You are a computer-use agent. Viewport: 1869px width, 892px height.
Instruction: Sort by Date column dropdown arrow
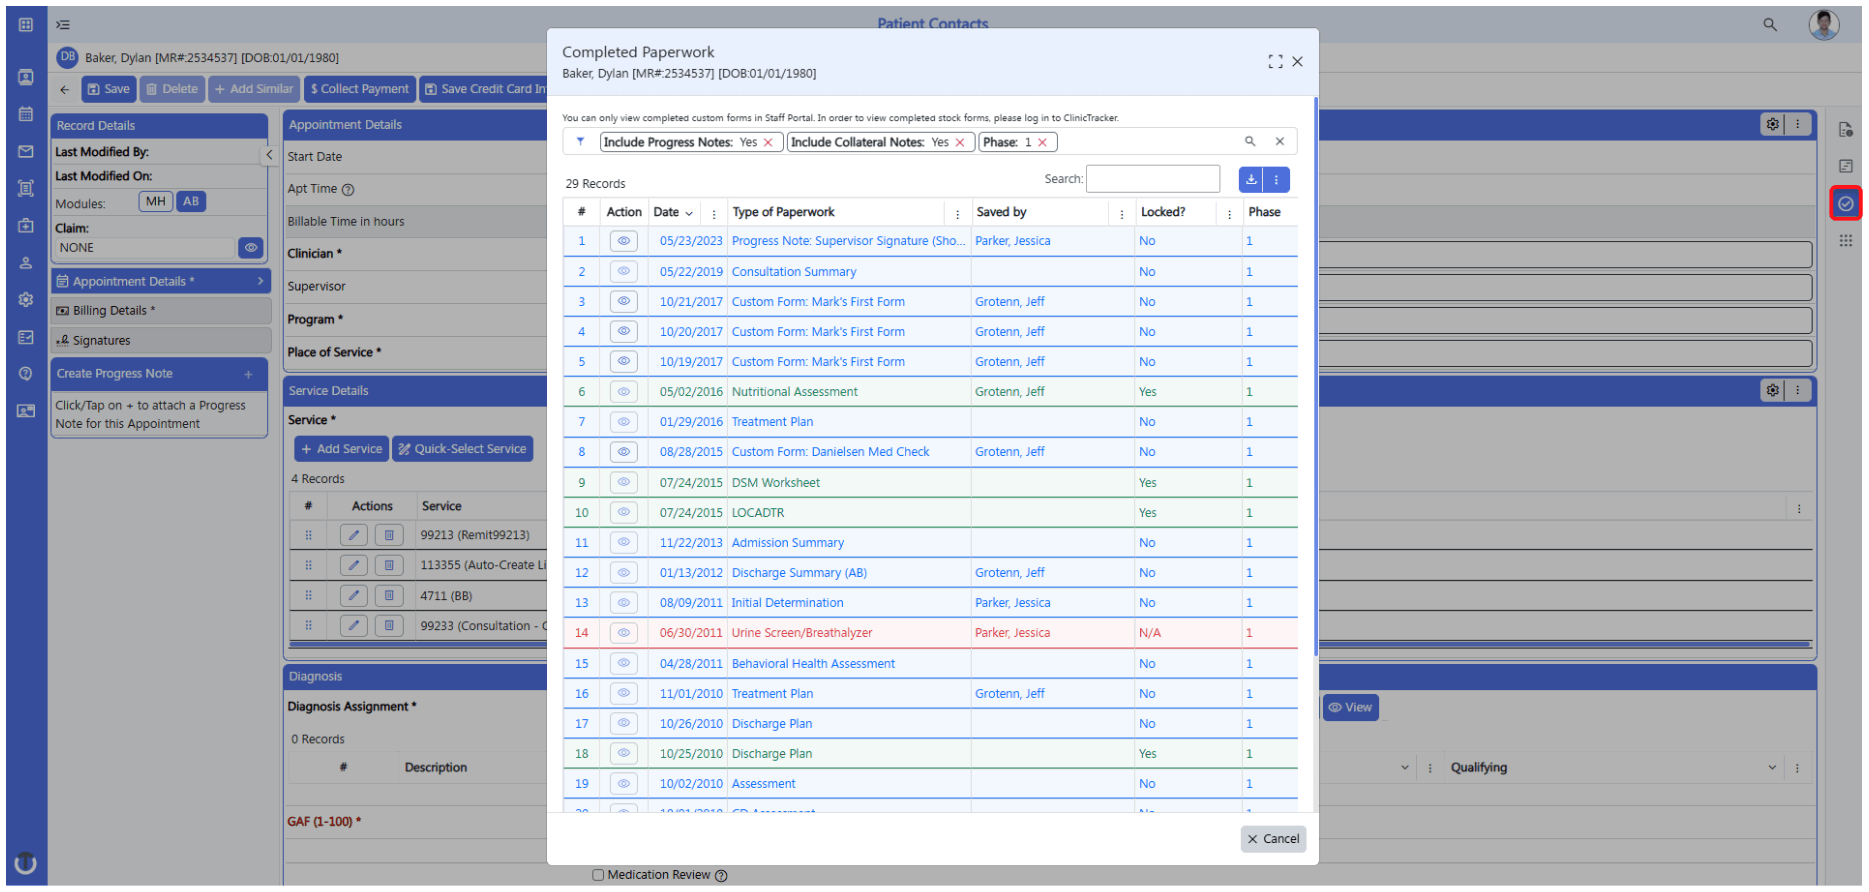tap(689, 213)
